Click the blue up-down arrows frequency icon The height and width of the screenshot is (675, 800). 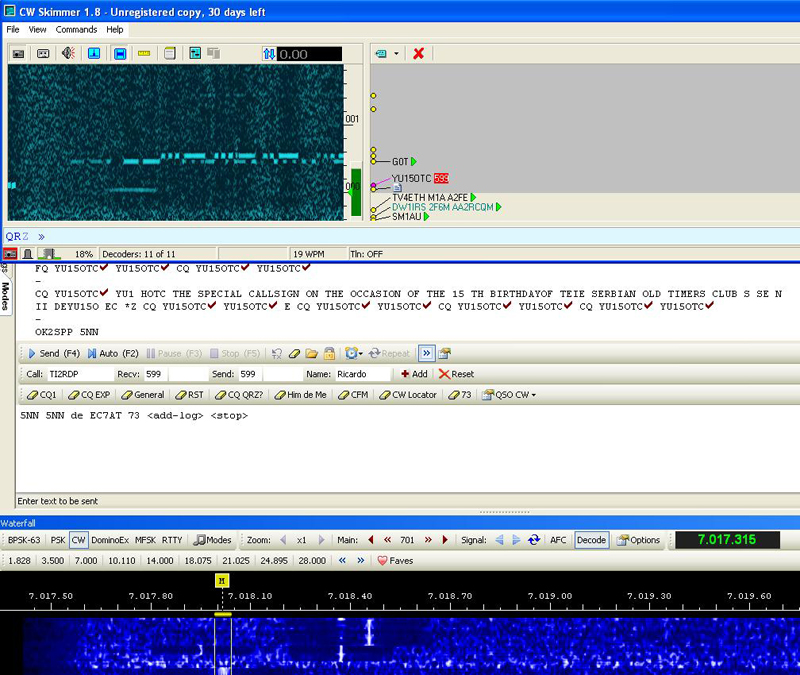point(269,54)
